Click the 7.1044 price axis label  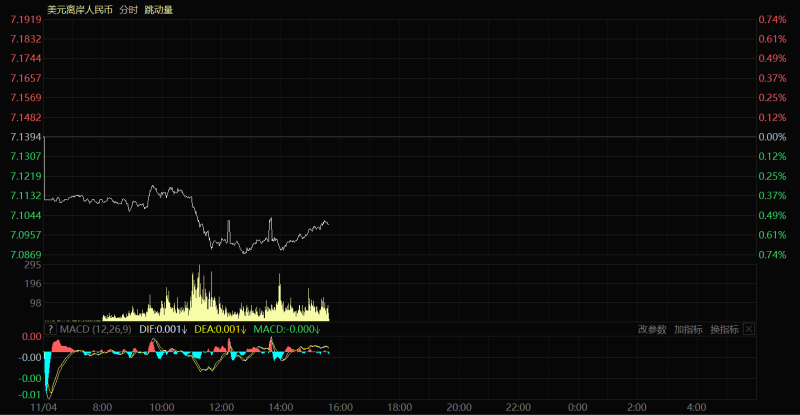click(x=26, y=215)
